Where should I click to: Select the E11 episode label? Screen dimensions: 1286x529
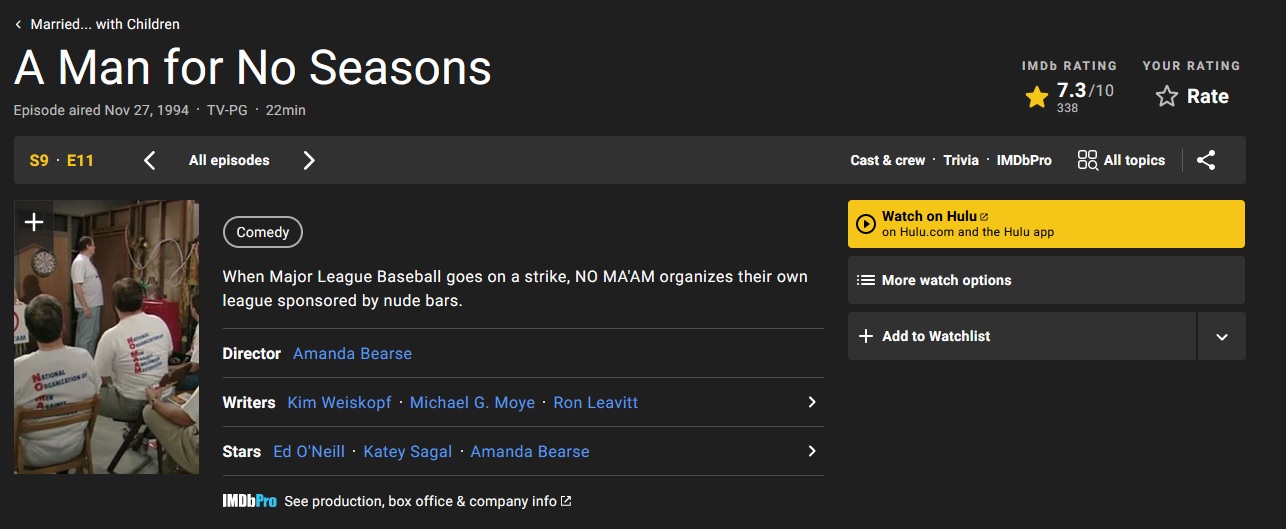(x=80, y=160)
